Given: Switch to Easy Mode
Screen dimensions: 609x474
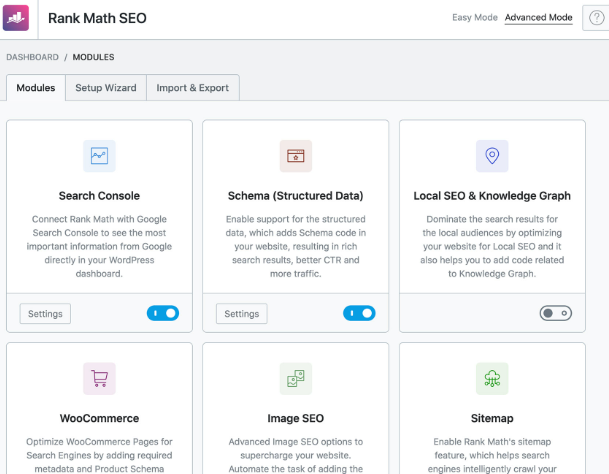Looking at the screenshot, I should point(475,17).
